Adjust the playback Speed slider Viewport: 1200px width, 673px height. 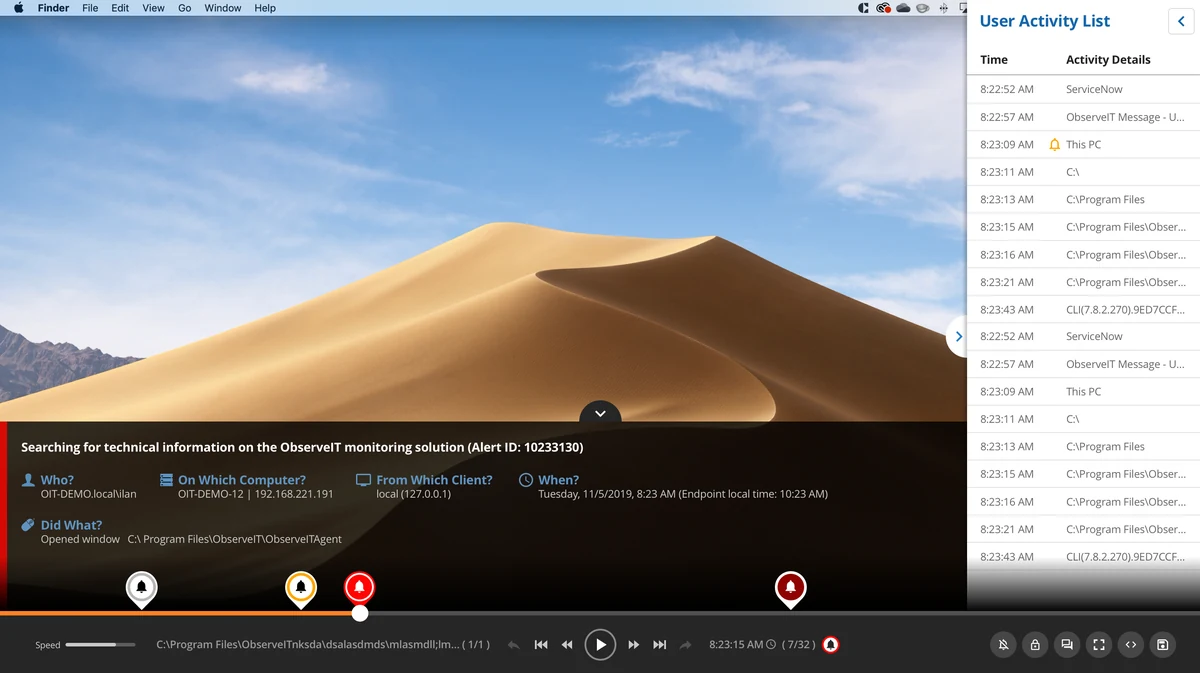pos(100,645)
